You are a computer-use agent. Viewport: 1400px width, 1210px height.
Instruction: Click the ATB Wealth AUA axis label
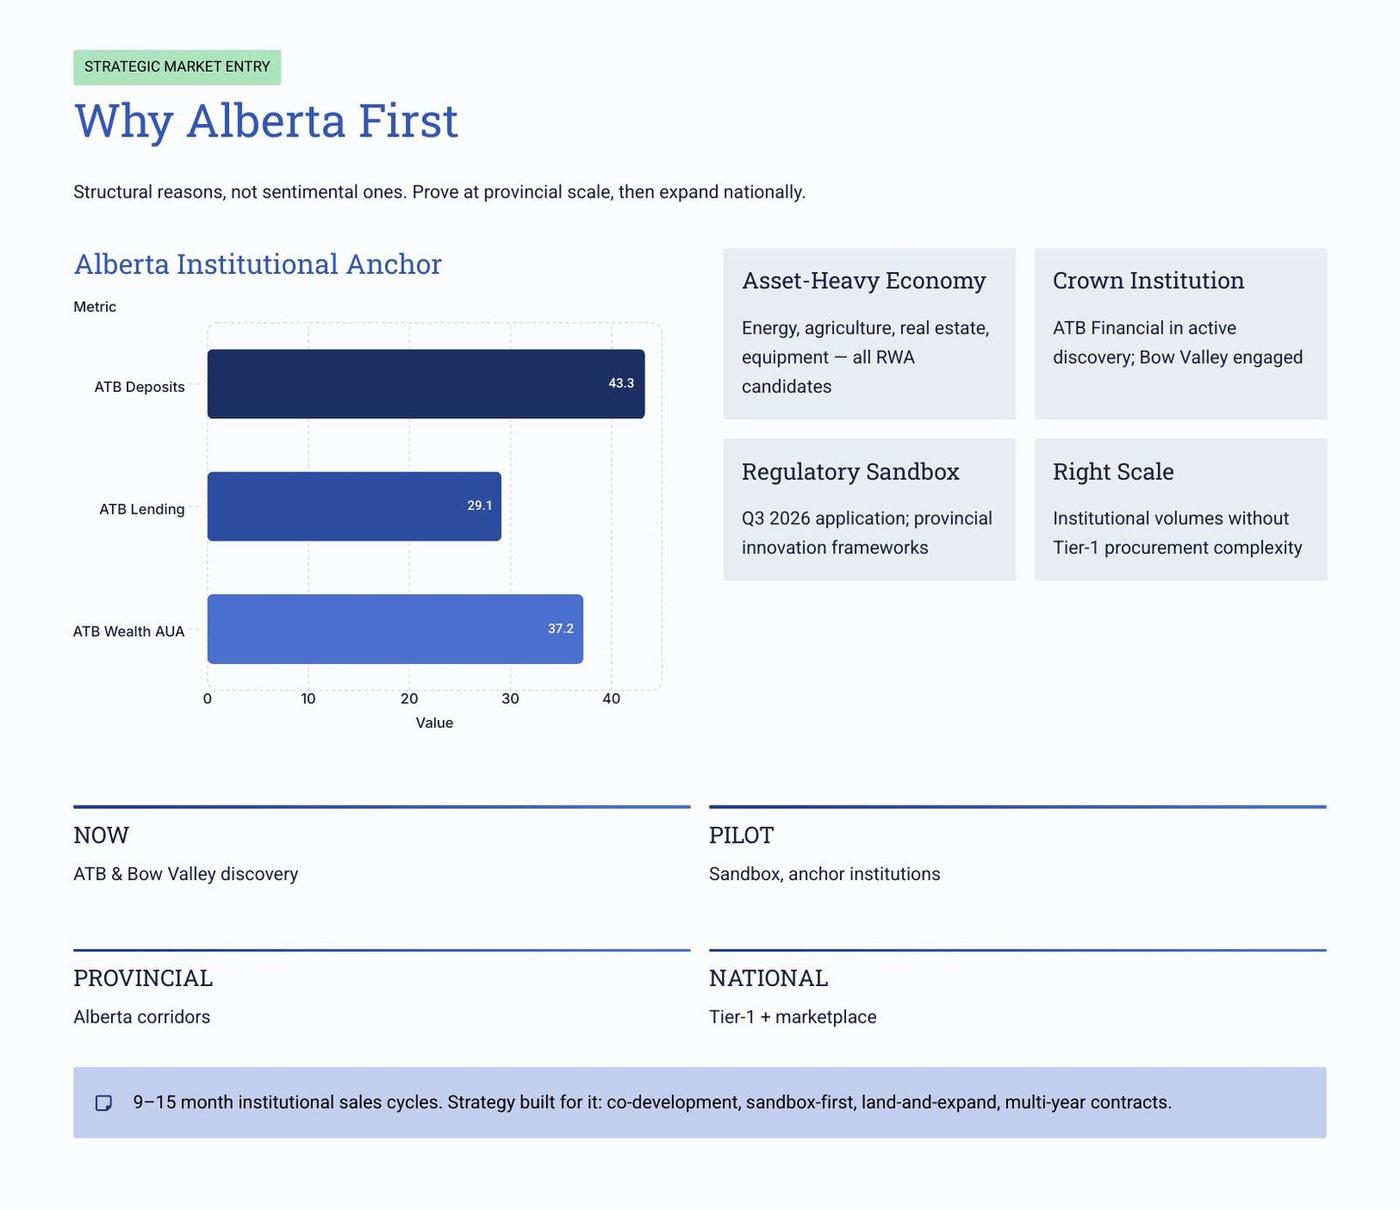pyautogui.click(x=129, y=631)
